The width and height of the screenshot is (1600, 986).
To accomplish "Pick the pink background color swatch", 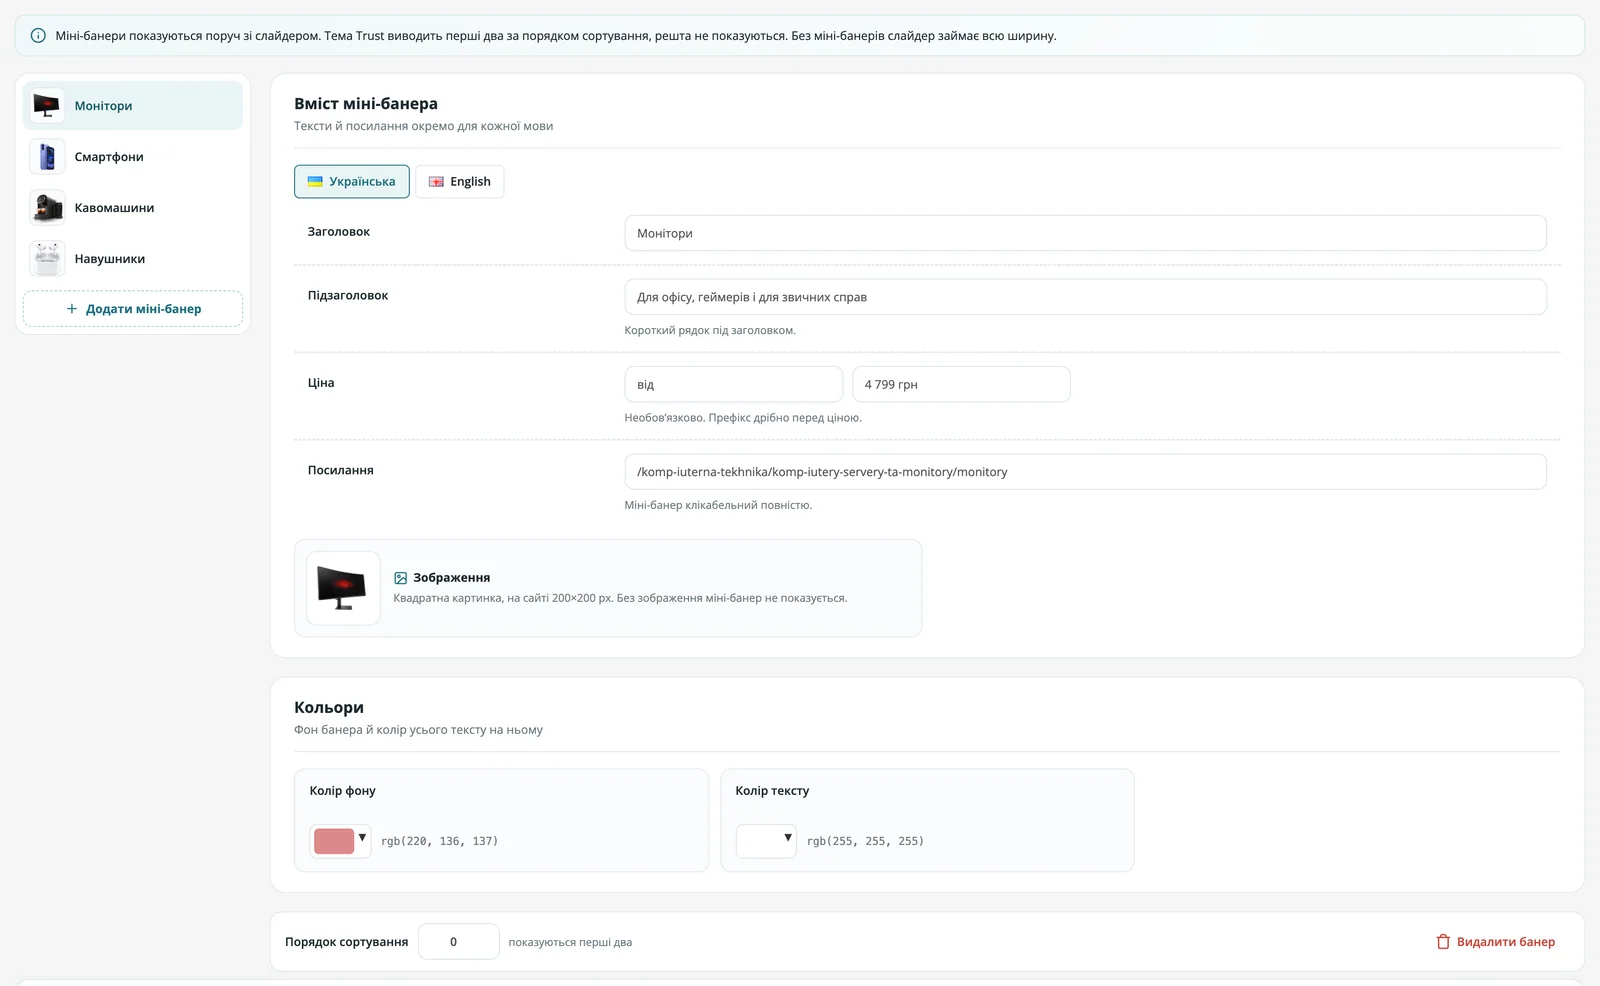I will [334, 841].
